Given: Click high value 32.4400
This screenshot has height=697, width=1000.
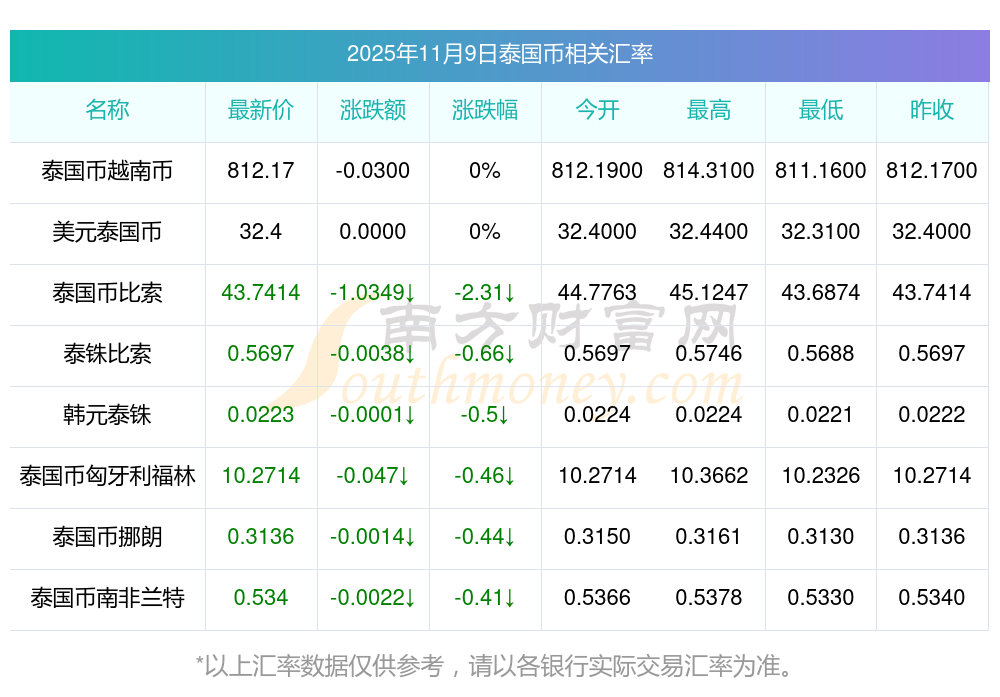Looking at the screenshot, I should [709, 231].
